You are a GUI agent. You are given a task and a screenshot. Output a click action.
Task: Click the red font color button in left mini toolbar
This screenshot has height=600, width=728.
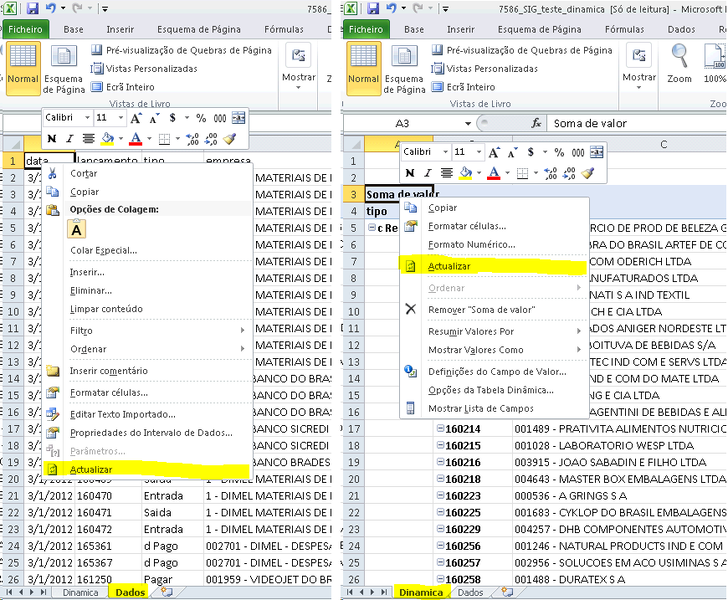point(136,139)
